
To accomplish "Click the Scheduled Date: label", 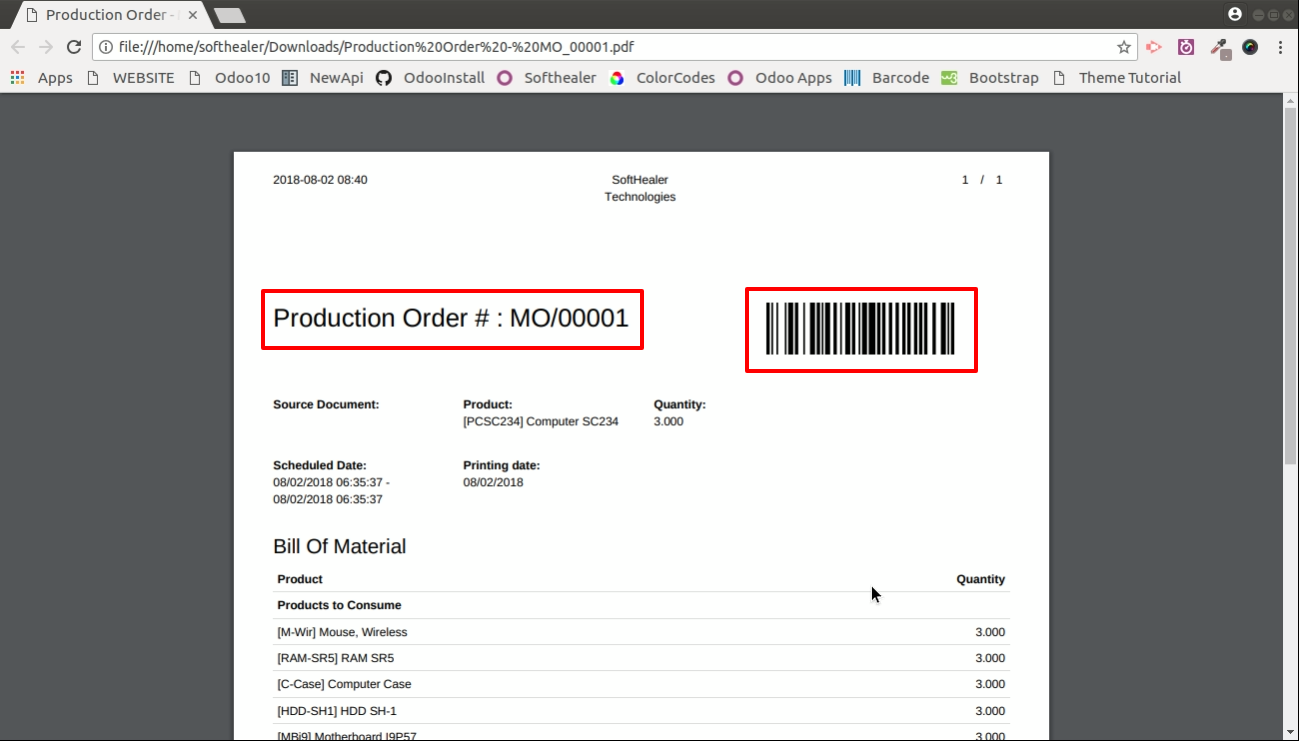I will pyautogui.click(x=320, y=466).
